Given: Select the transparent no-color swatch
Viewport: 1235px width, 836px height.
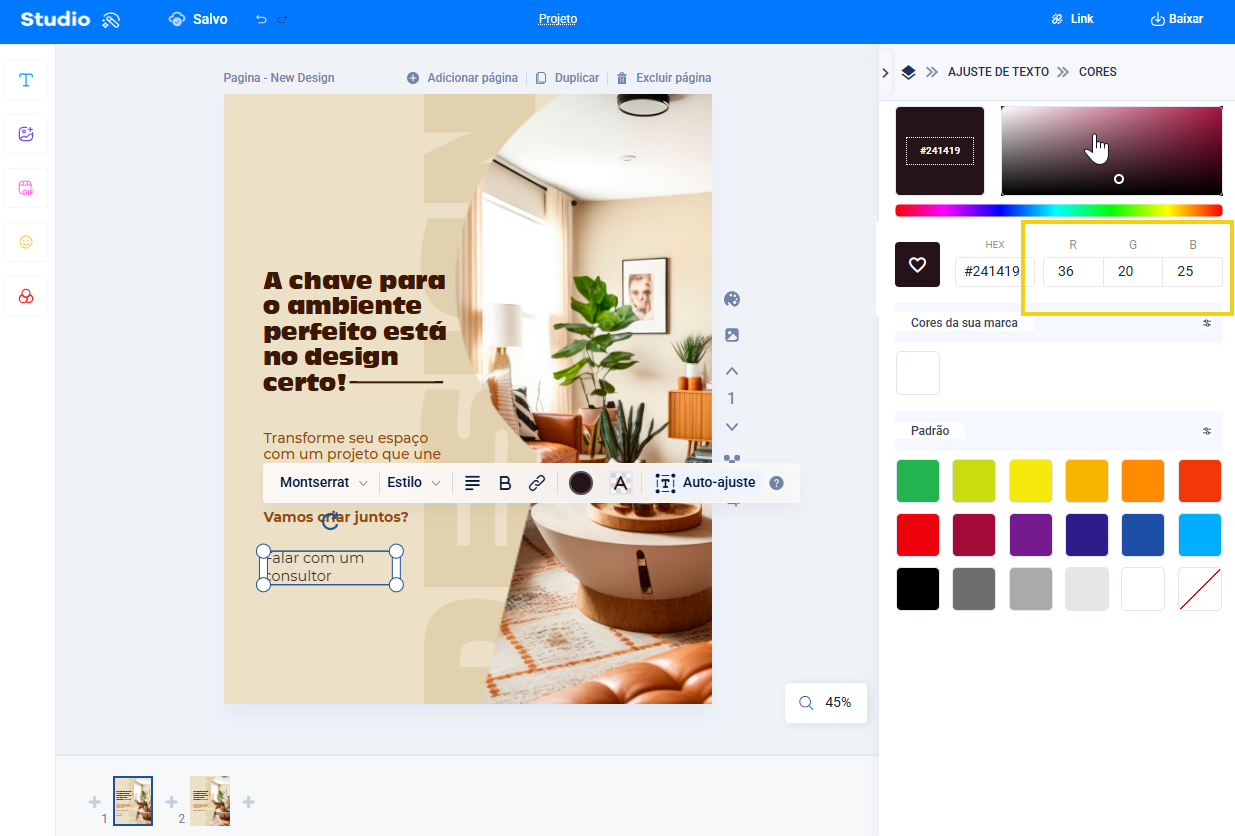Looking at the screenshot, I should click(1200, 589).
